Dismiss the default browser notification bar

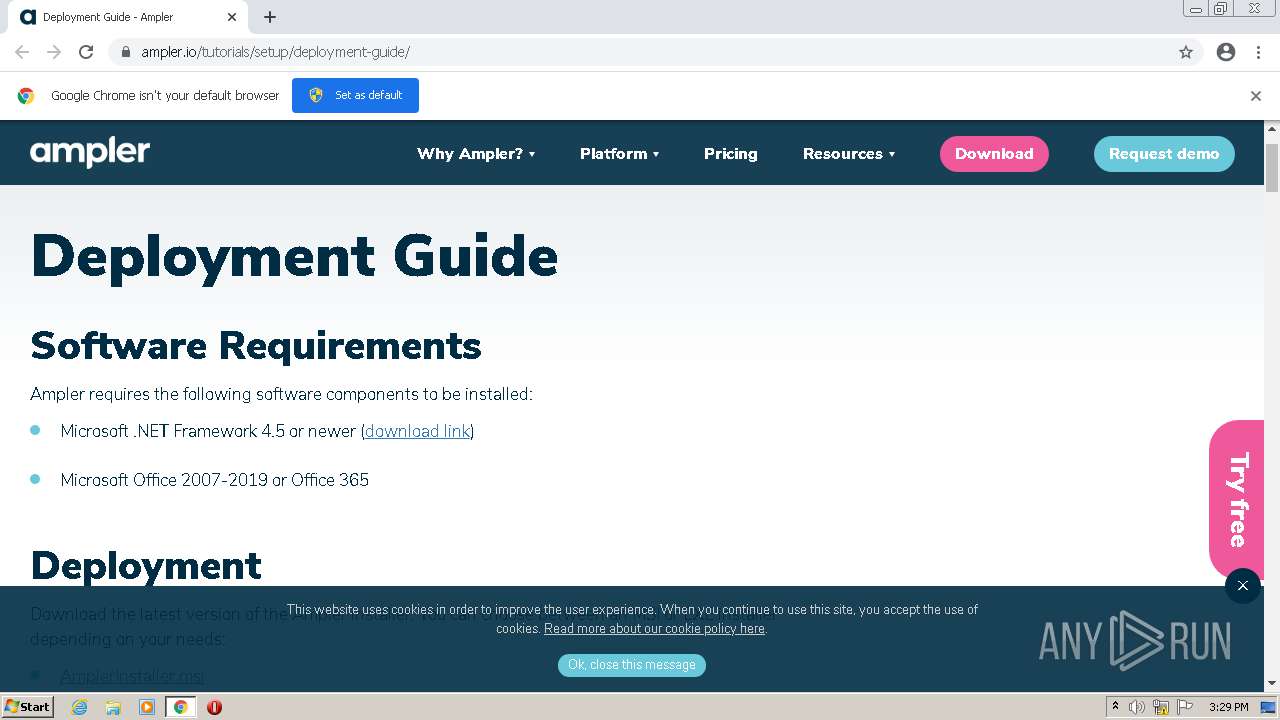[1256, 96]
